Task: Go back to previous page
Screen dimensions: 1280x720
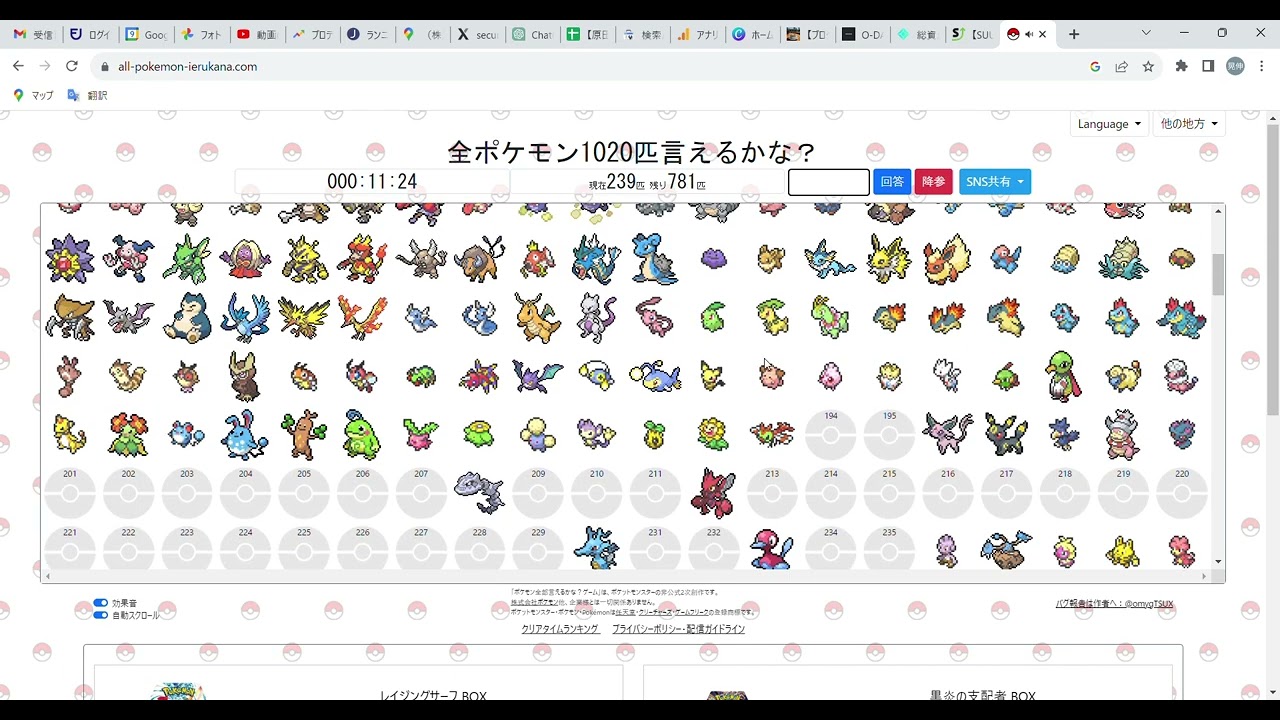Action: coord(18,66)
